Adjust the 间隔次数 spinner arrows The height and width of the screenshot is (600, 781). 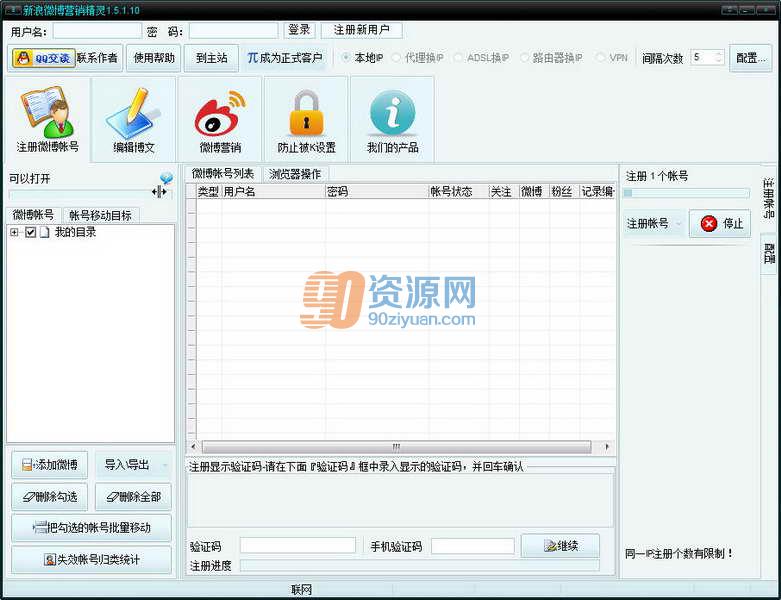click(718, 57)
